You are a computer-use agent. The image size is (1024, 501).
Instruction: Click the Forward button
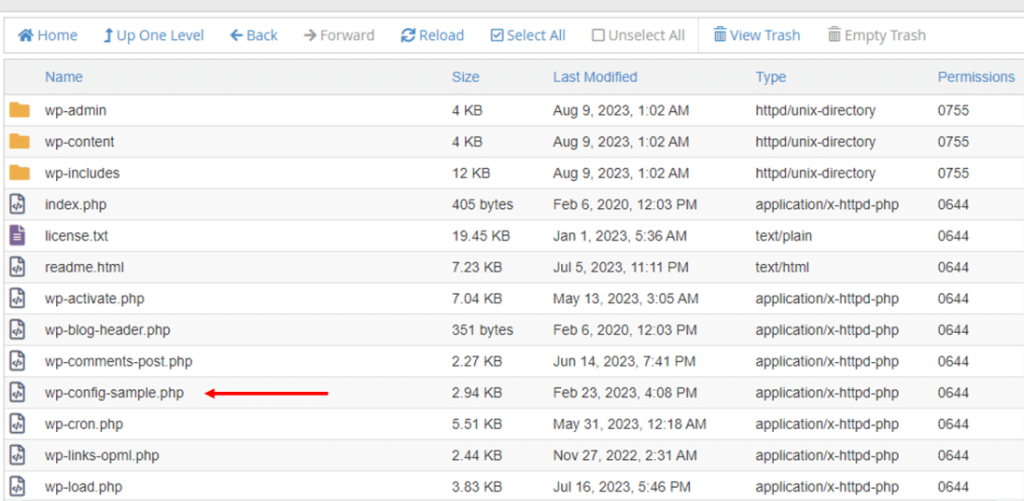[x=340, y=35]
